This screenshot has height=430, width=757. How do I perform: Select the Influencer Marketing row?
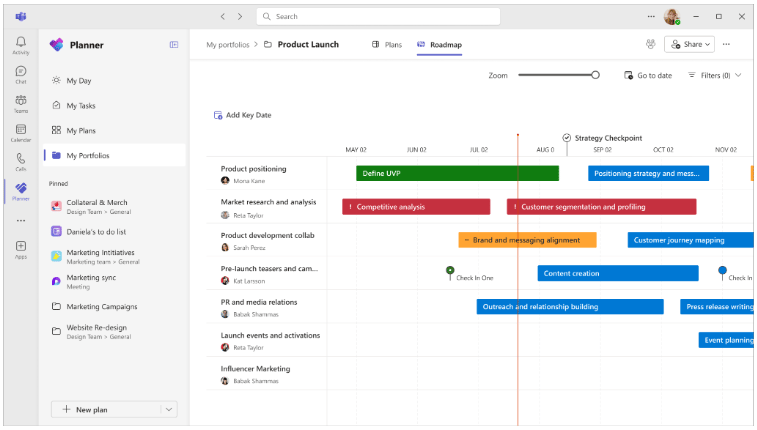tap(267, 374)
